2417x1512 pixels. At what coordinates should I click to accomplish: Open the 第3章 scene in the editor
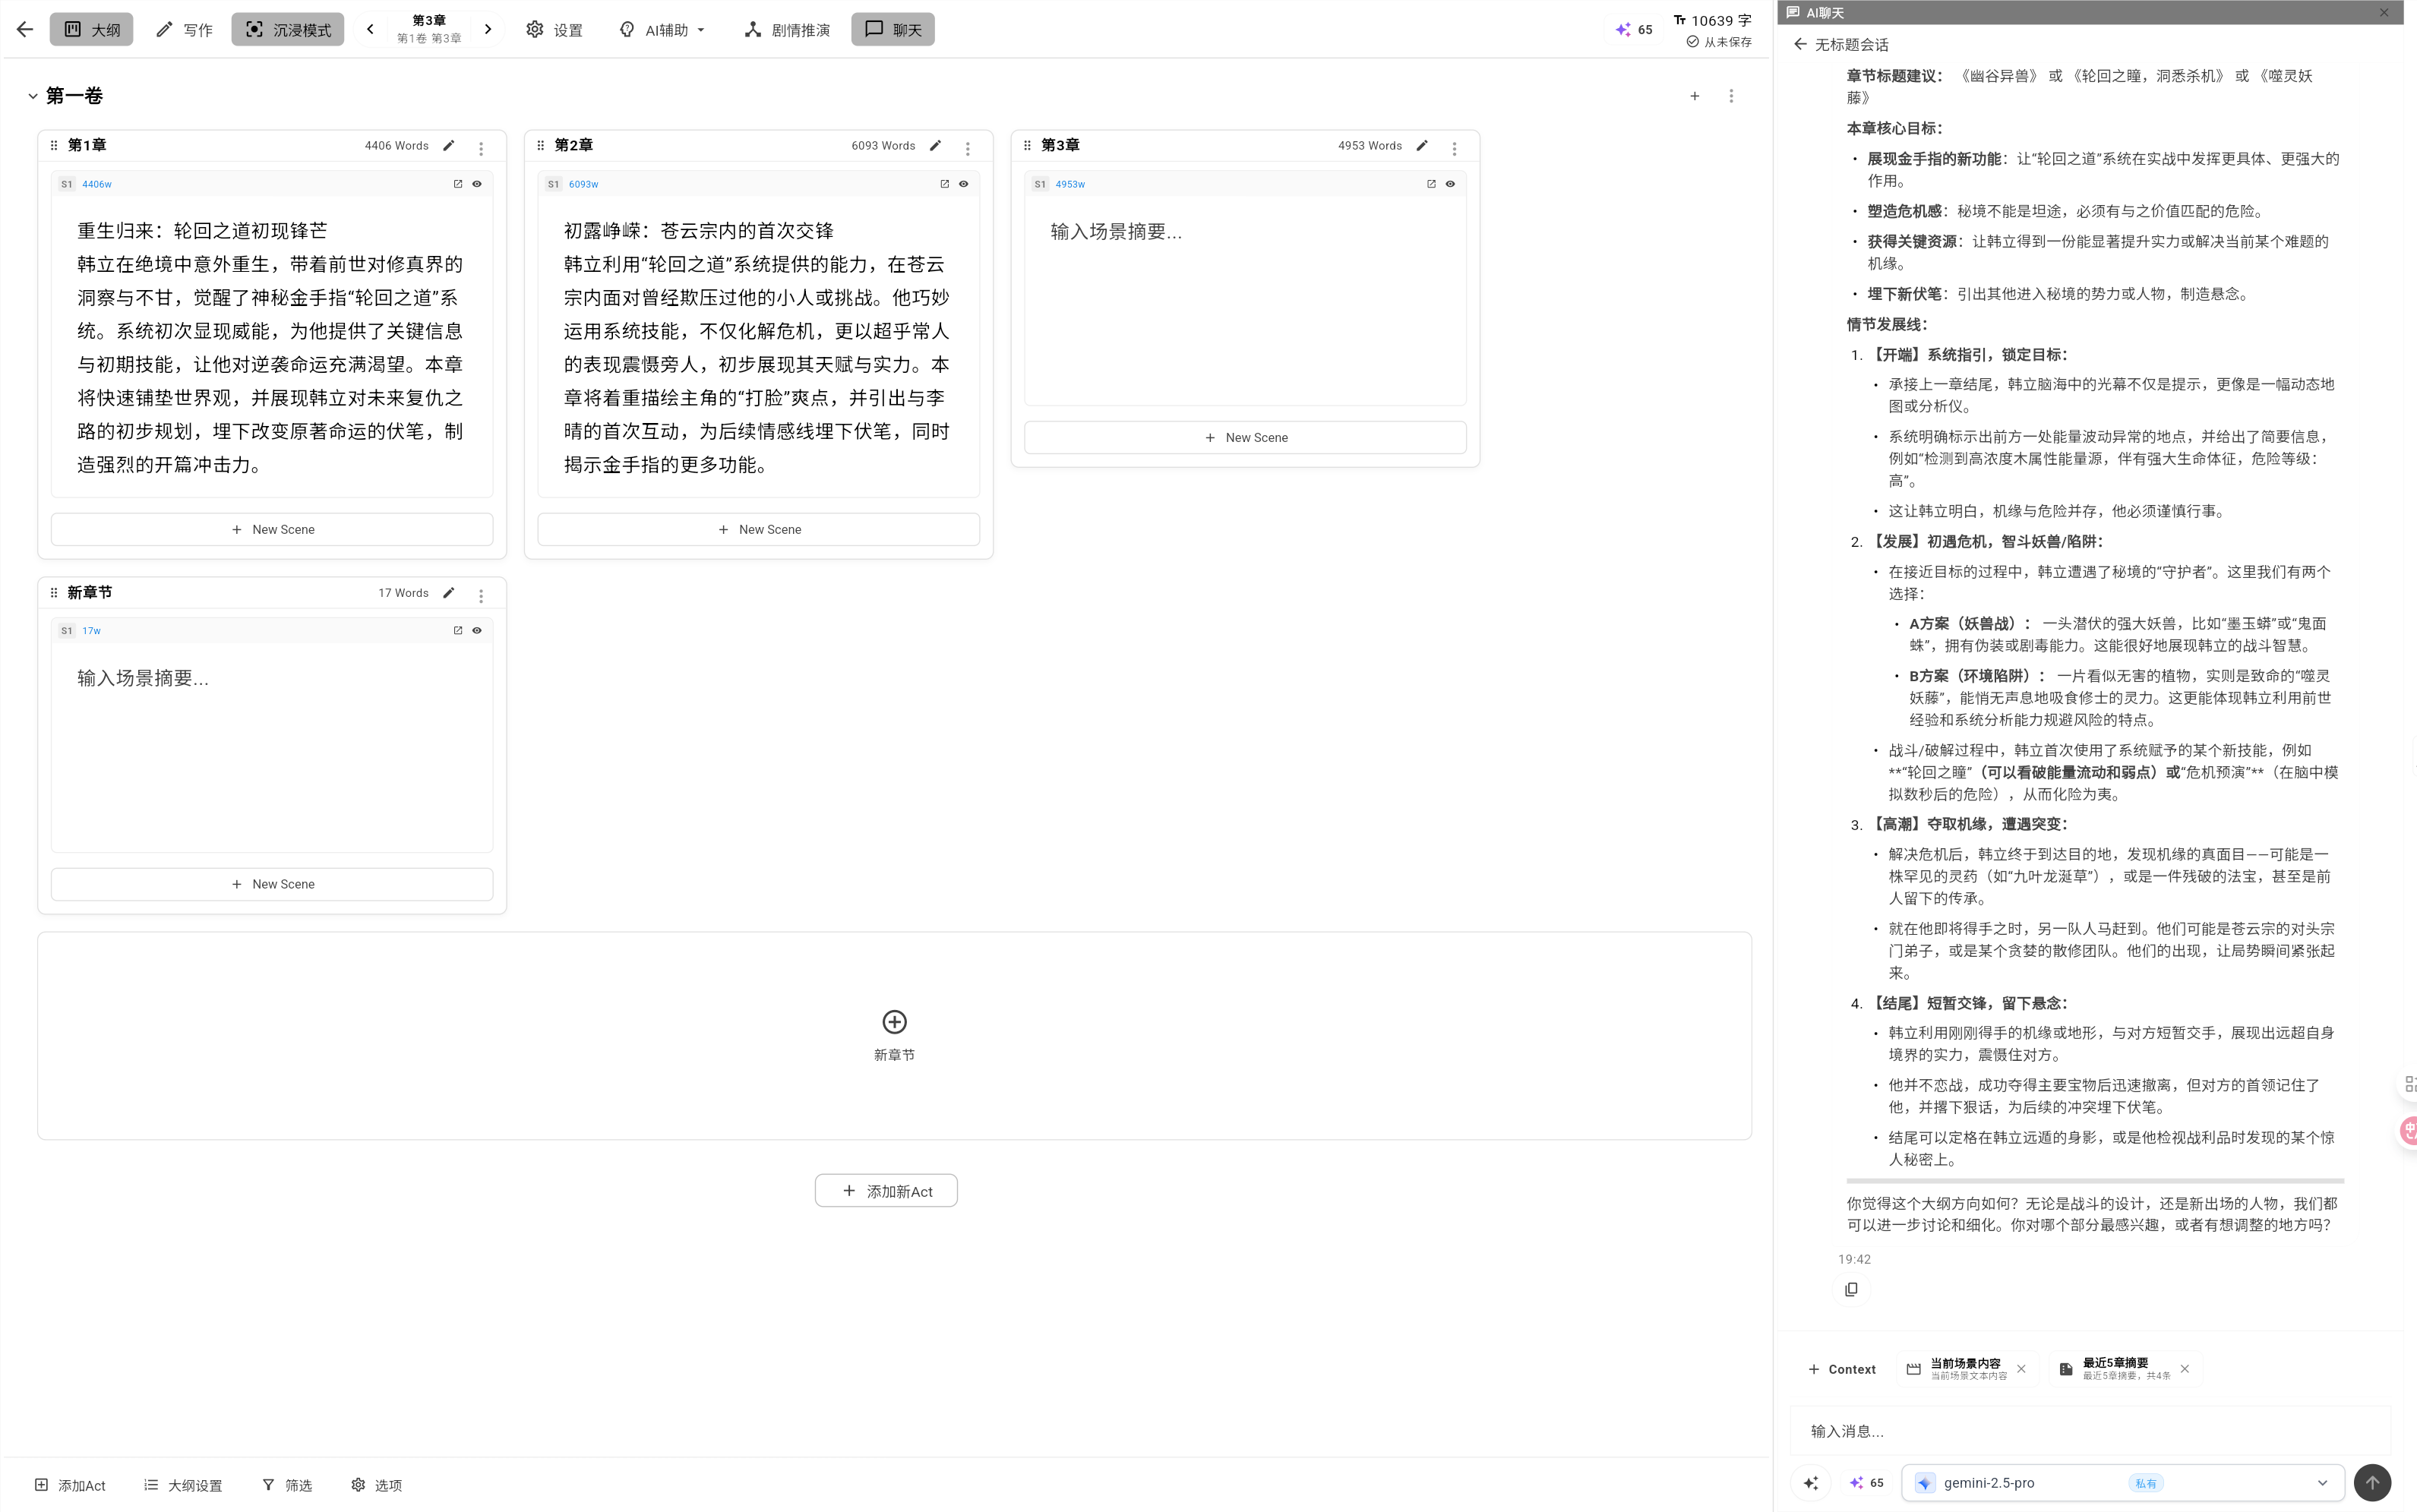[x=1431, y=184]
